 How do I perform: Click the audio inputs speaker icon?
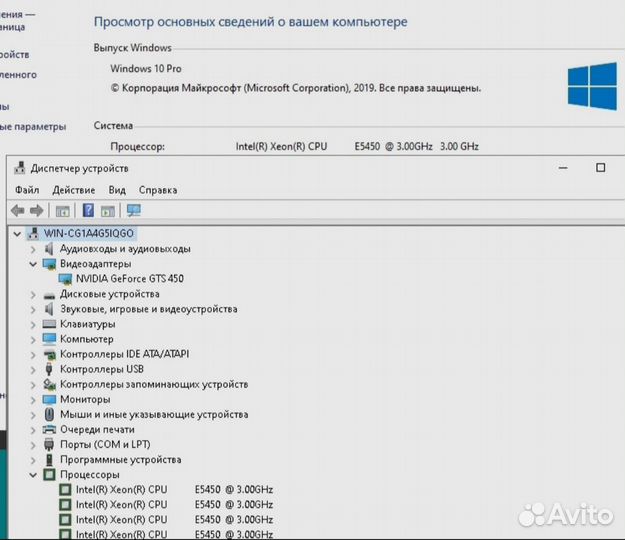pos(49,249)
